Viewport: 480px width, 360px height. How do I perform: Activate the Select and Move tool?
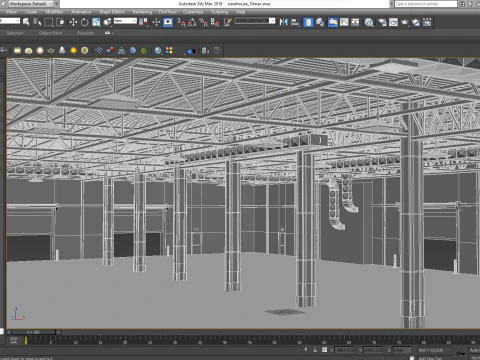coord(73,22)
